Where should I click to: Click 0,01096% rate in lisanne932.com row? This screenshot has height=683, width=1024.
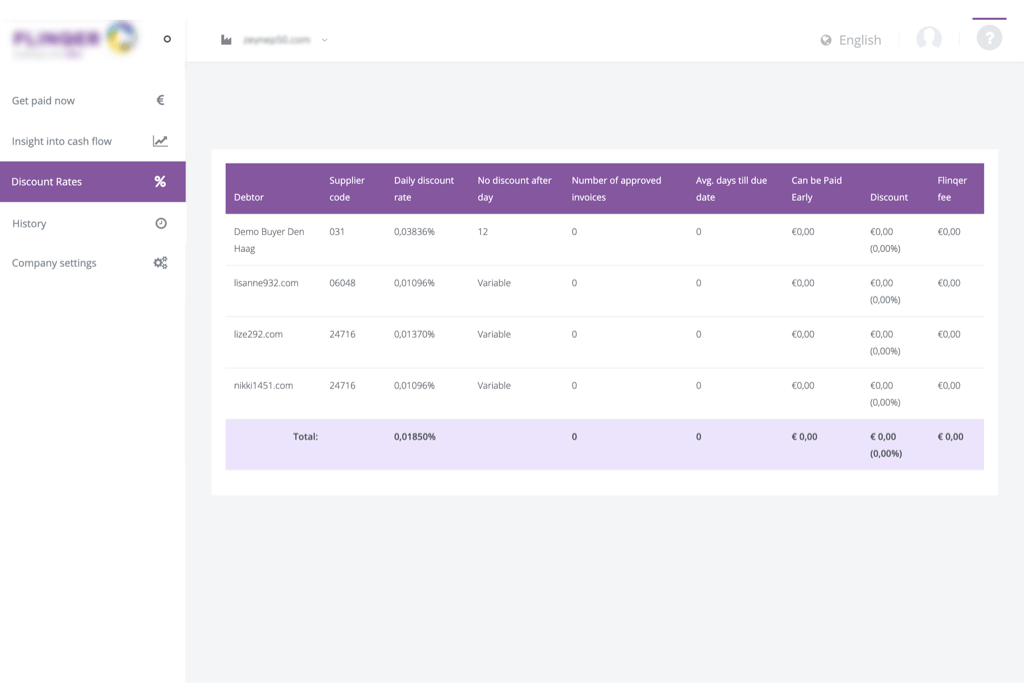(414, 283)
